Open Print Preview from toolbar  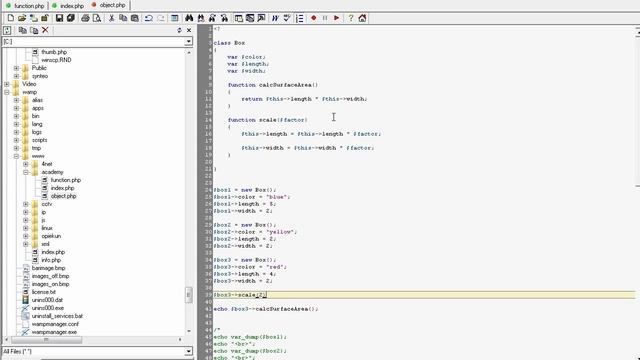coord(97,18)
